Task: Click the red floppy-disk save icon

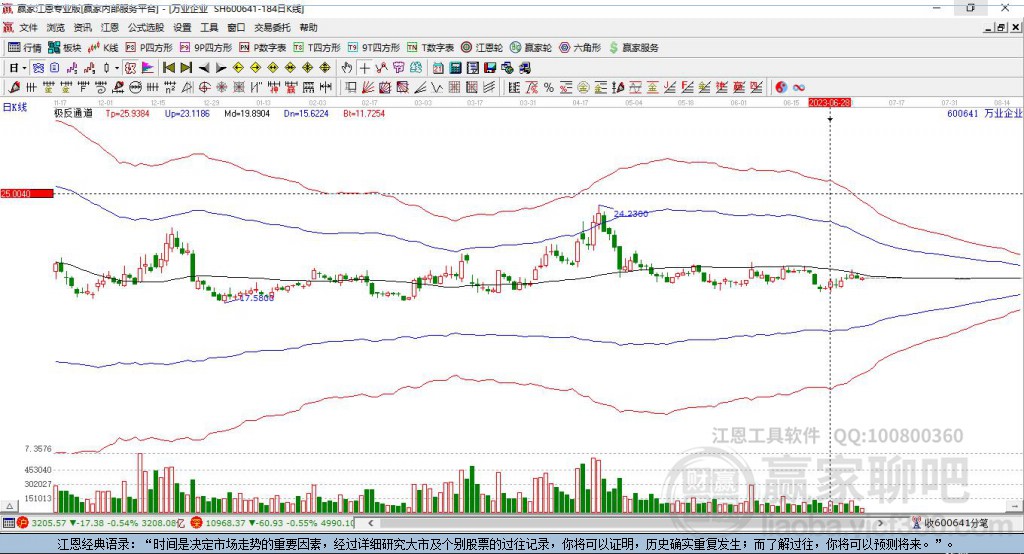Action: [x=490, y=68]
